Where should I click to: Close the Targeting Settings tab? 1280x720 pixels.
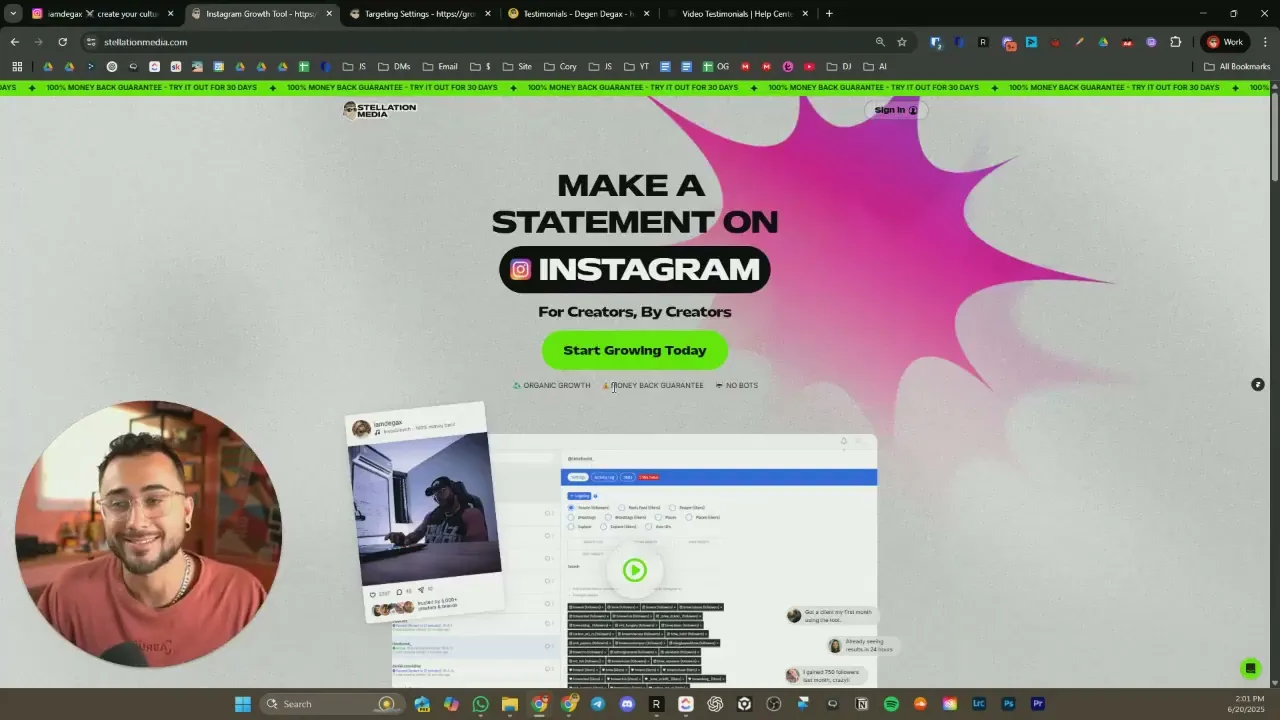(x=488, y=14)
